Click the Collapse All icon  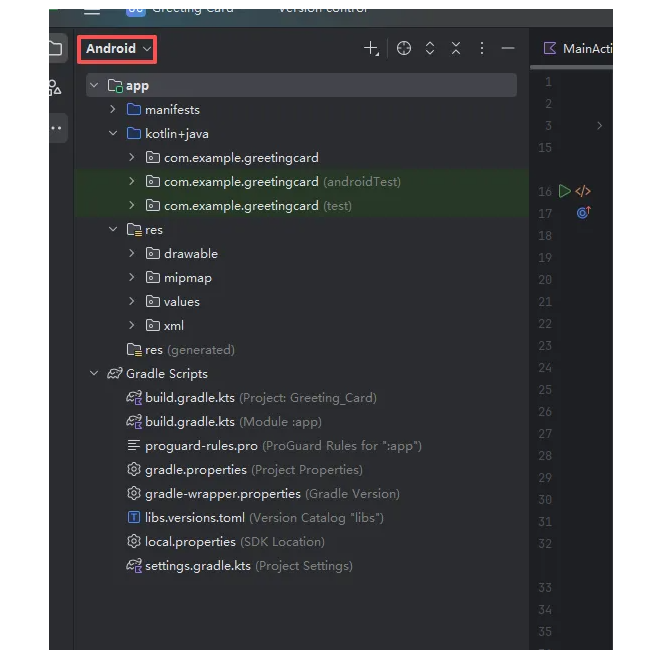point(456,49)
